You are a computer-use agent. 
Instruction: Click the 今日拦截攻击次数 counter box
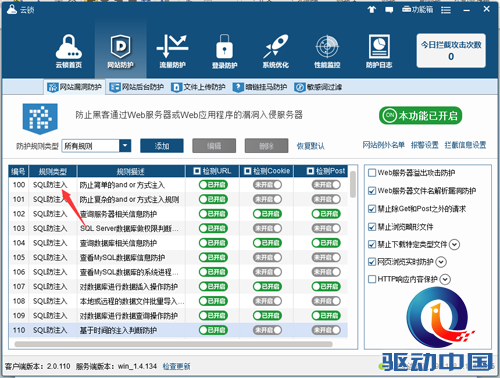451,51
